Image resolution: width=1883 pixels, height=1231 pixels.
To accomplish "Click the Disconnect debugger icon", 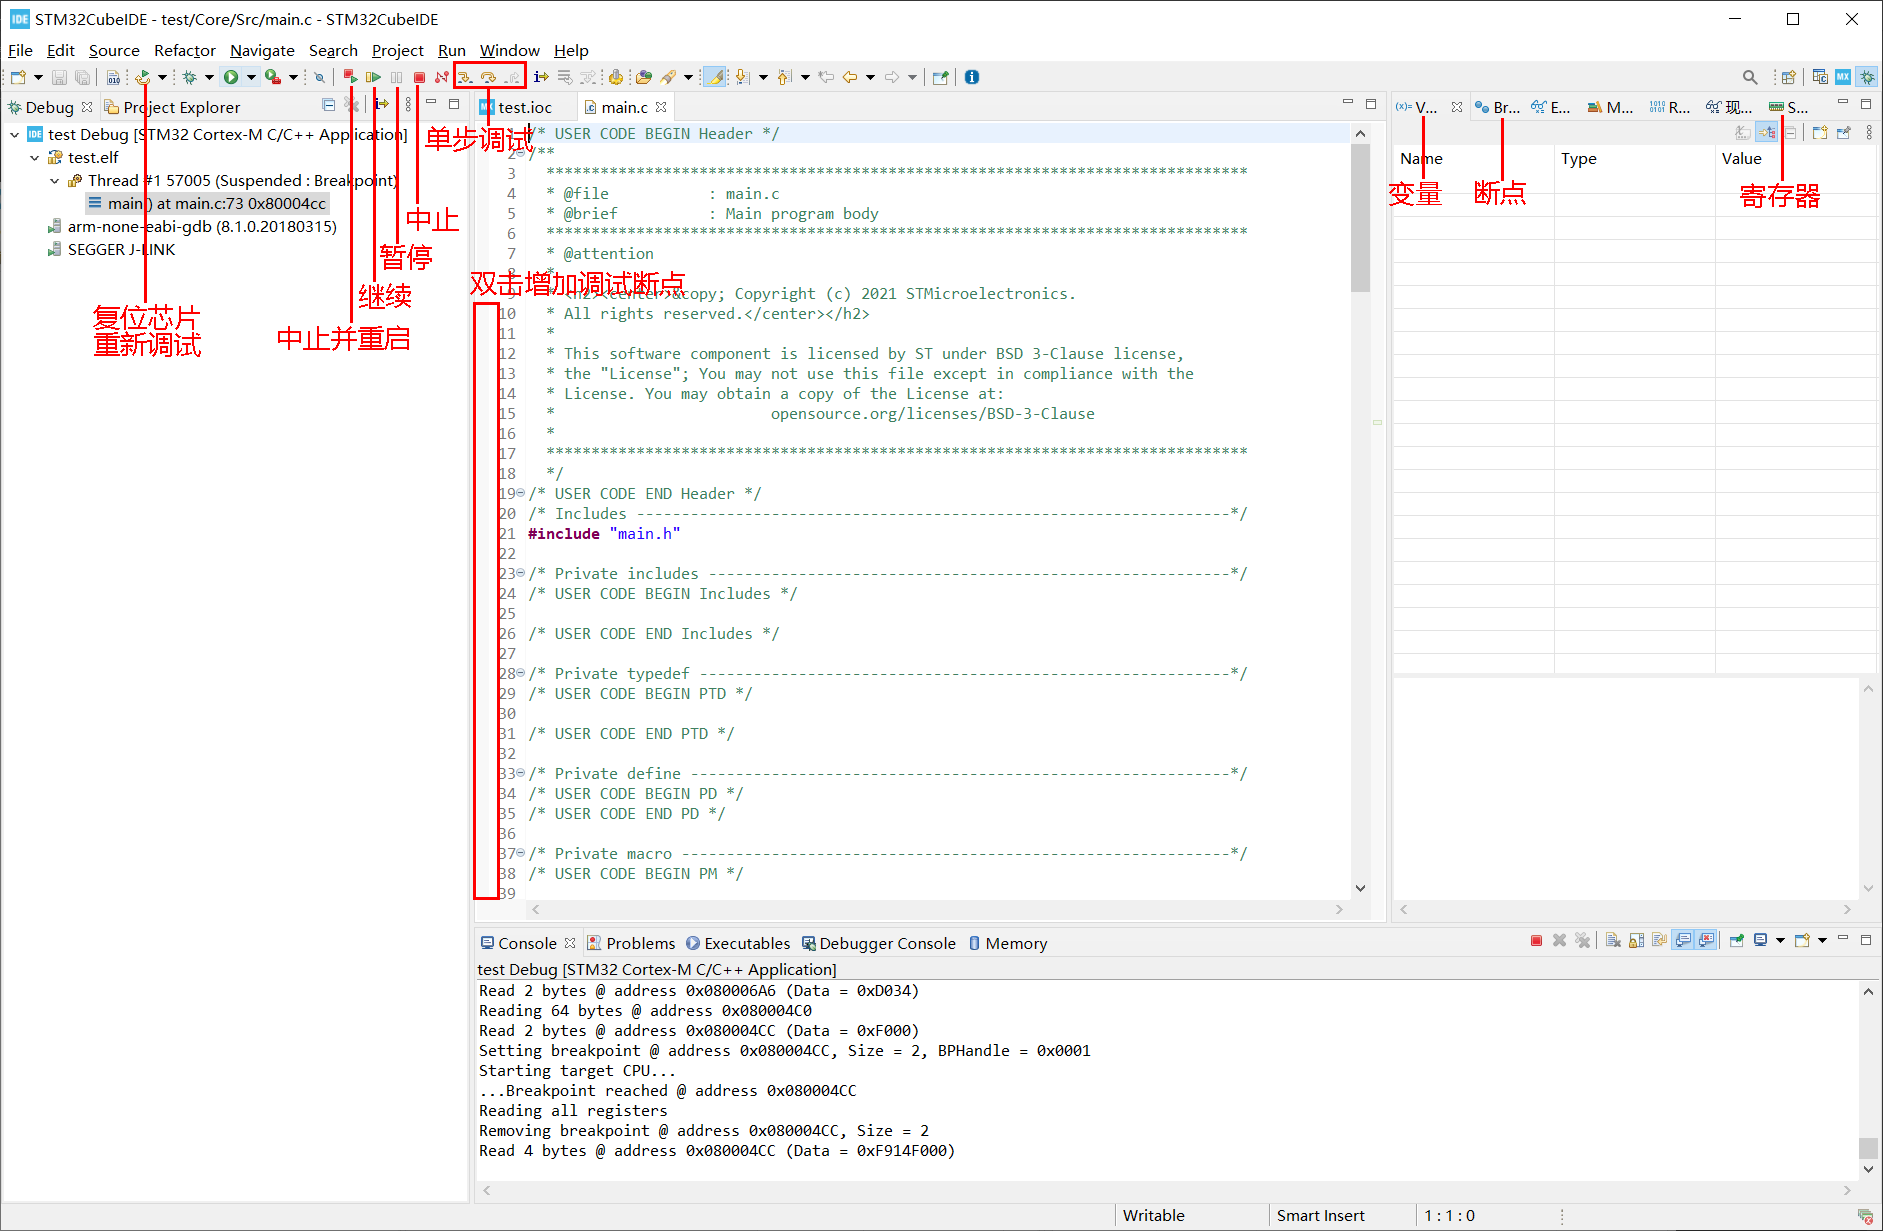I will 441,77.
